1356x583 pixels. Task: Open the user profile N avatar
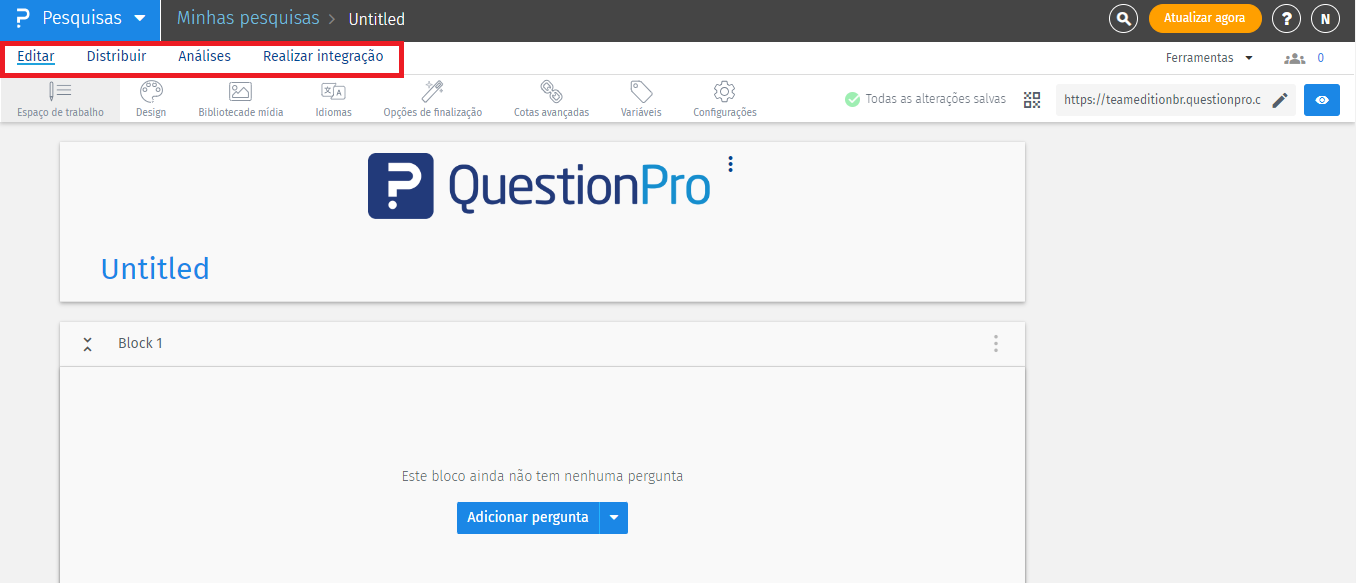point(1325,19)
